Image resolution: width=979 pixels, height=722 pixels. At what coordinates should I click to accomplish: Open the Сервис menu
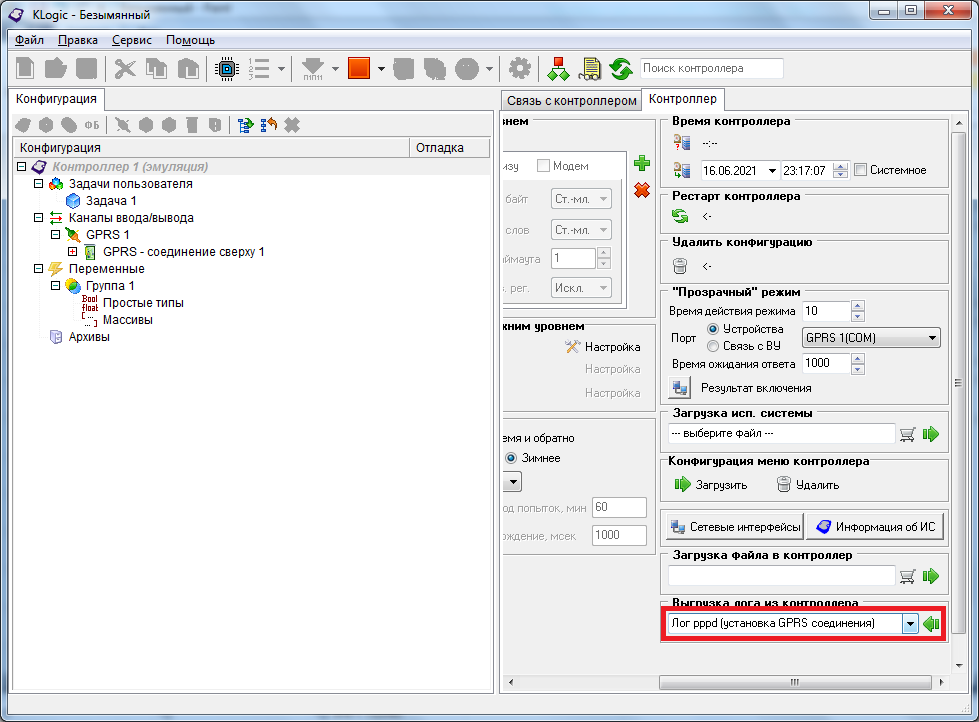[x=132, y=40]
